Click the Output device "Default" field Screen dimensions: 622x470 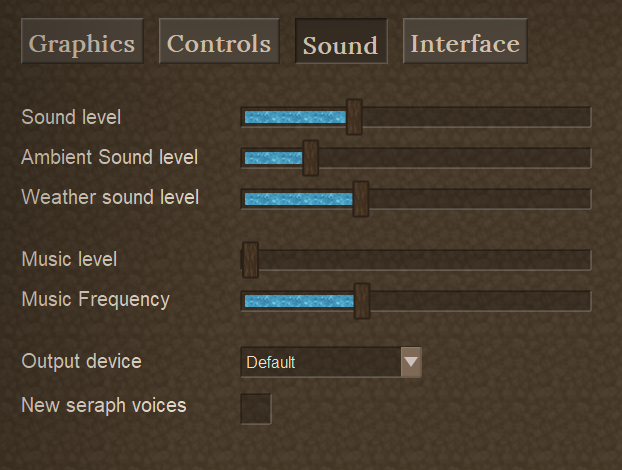(320, 362)
